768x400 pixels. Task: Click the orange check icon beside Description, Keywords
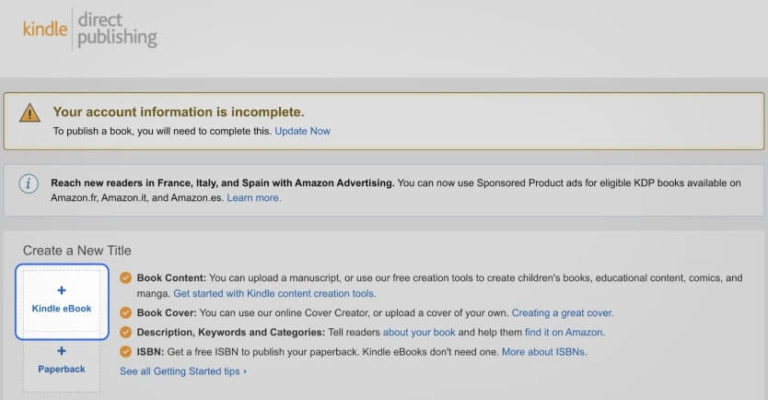(126, 332)
